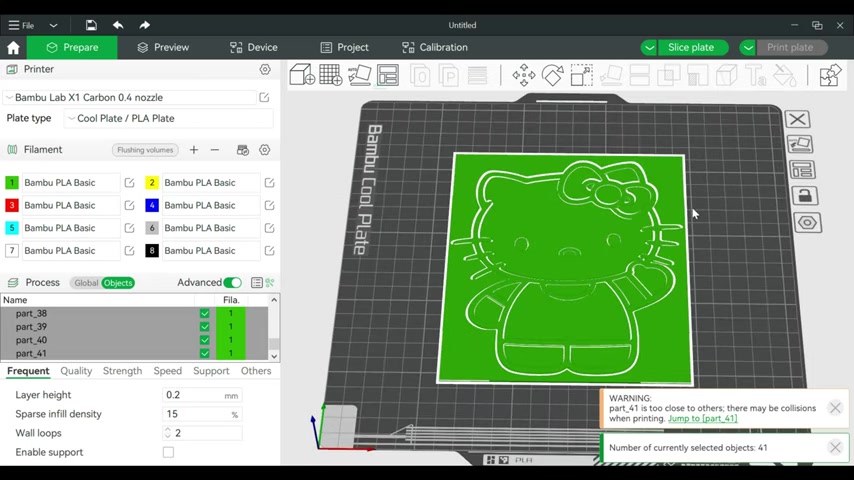Click filament 3 red color swatch
The width and height of the screenshot is (854, 480).
(11, 205)
